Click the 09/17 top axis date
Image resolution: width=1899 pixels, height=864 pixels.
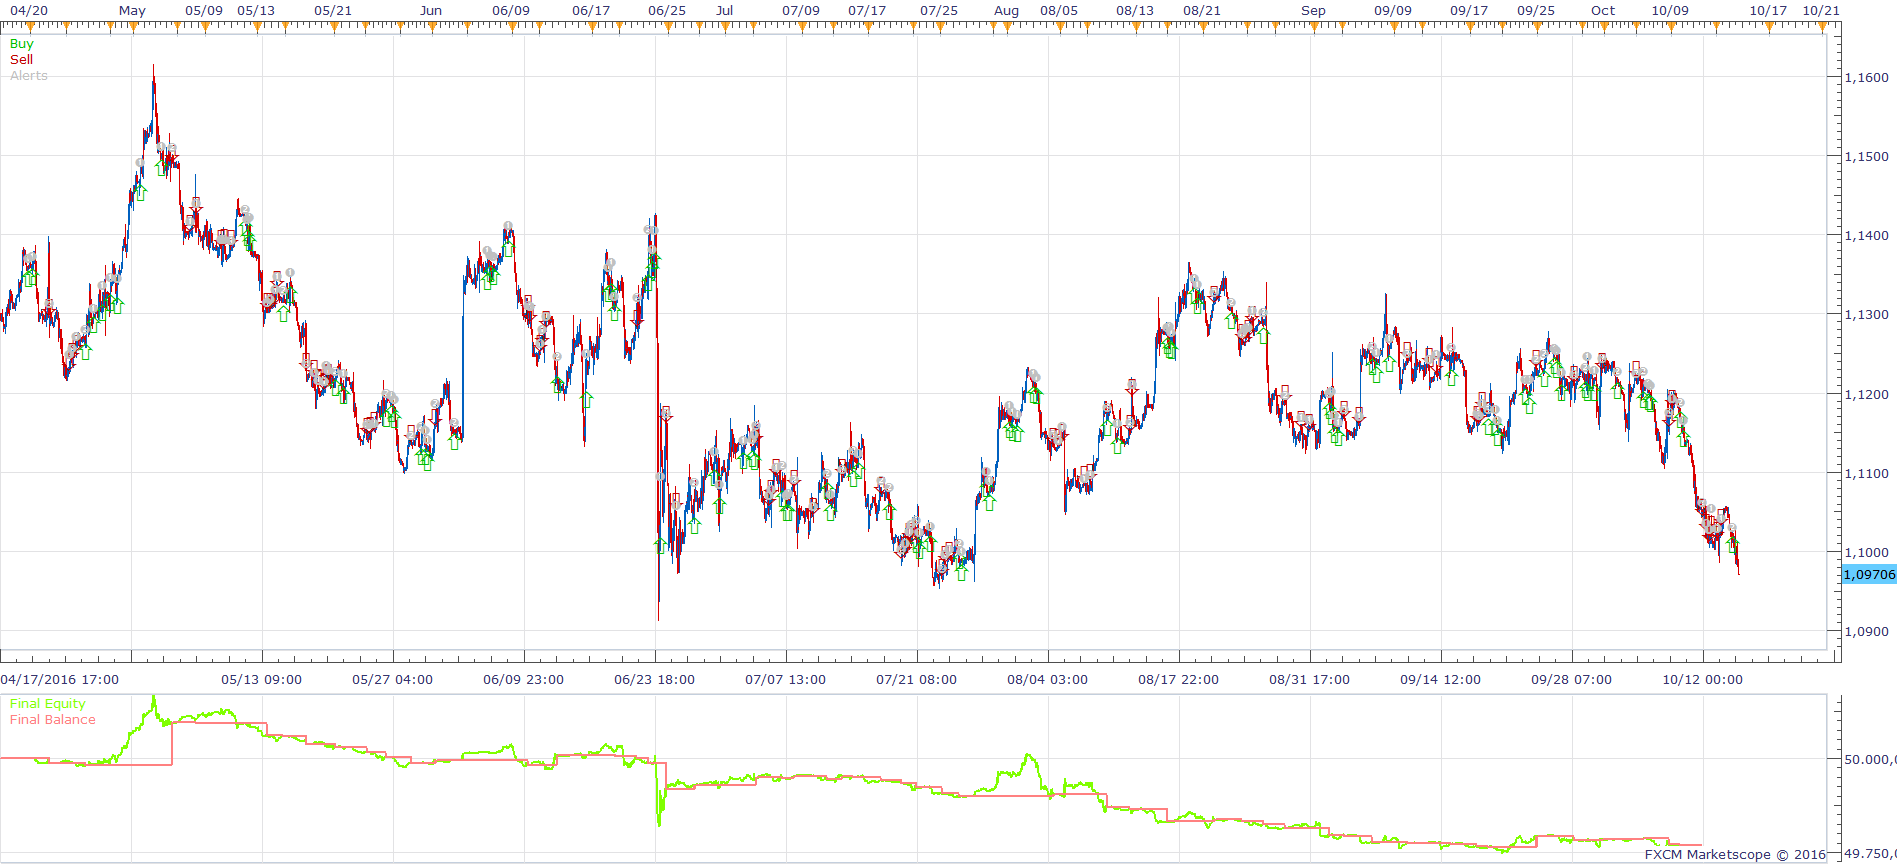coord(1469,11)
